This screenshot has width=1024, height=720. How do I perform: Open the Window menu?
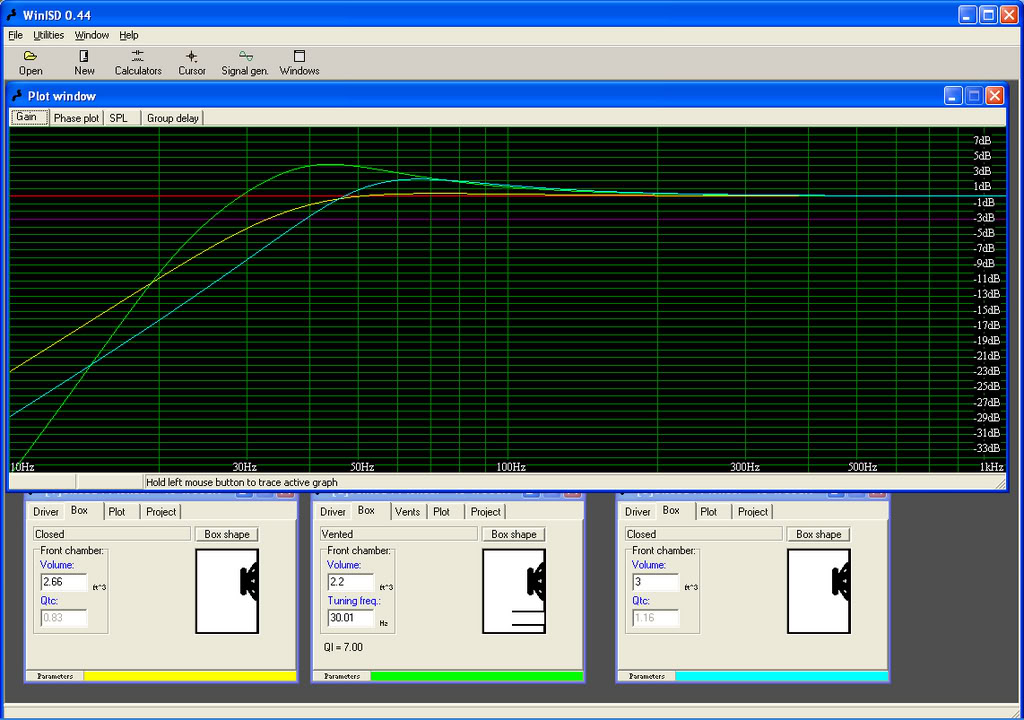(91, 35)
